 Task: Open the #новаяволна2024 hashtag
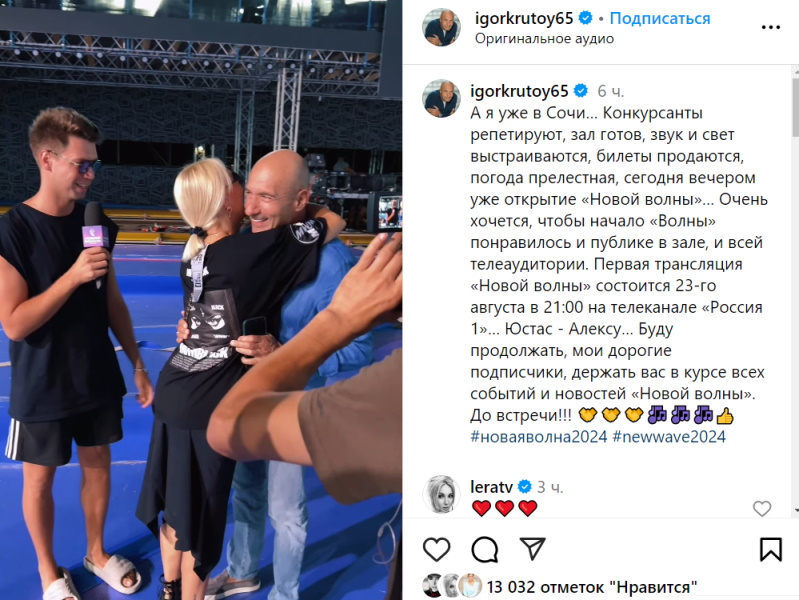coord(539,437)
